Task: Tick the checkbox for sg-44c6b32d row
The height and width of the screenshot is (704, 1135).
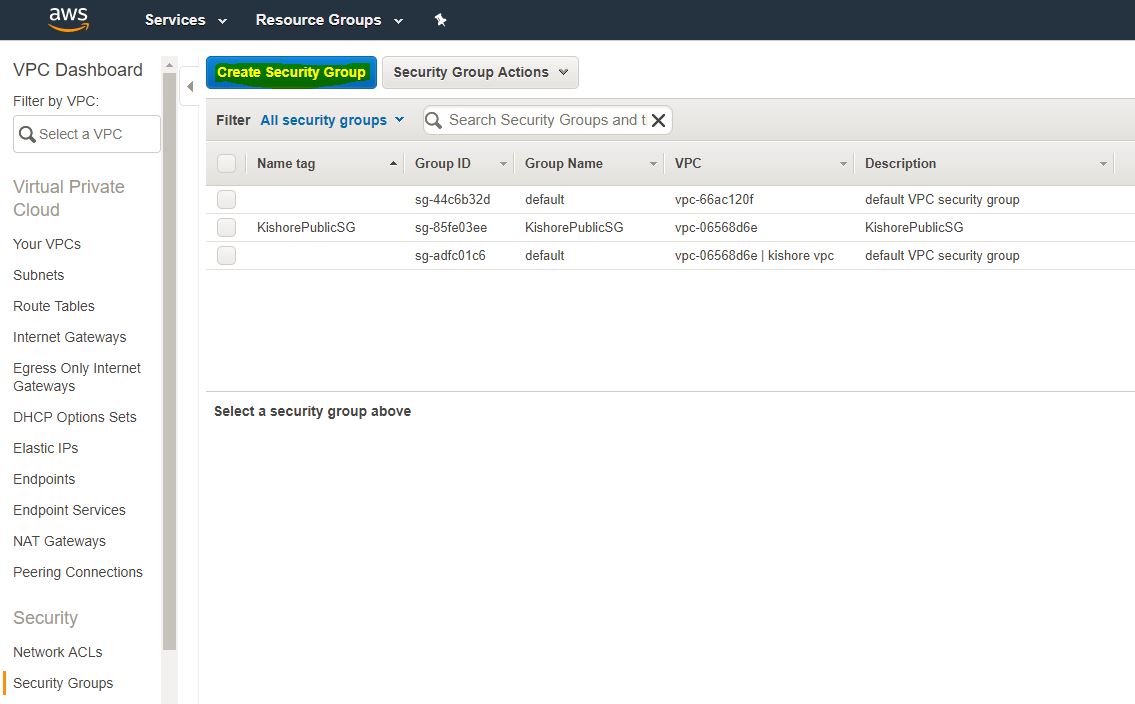Action: click(x=227, y=199)
